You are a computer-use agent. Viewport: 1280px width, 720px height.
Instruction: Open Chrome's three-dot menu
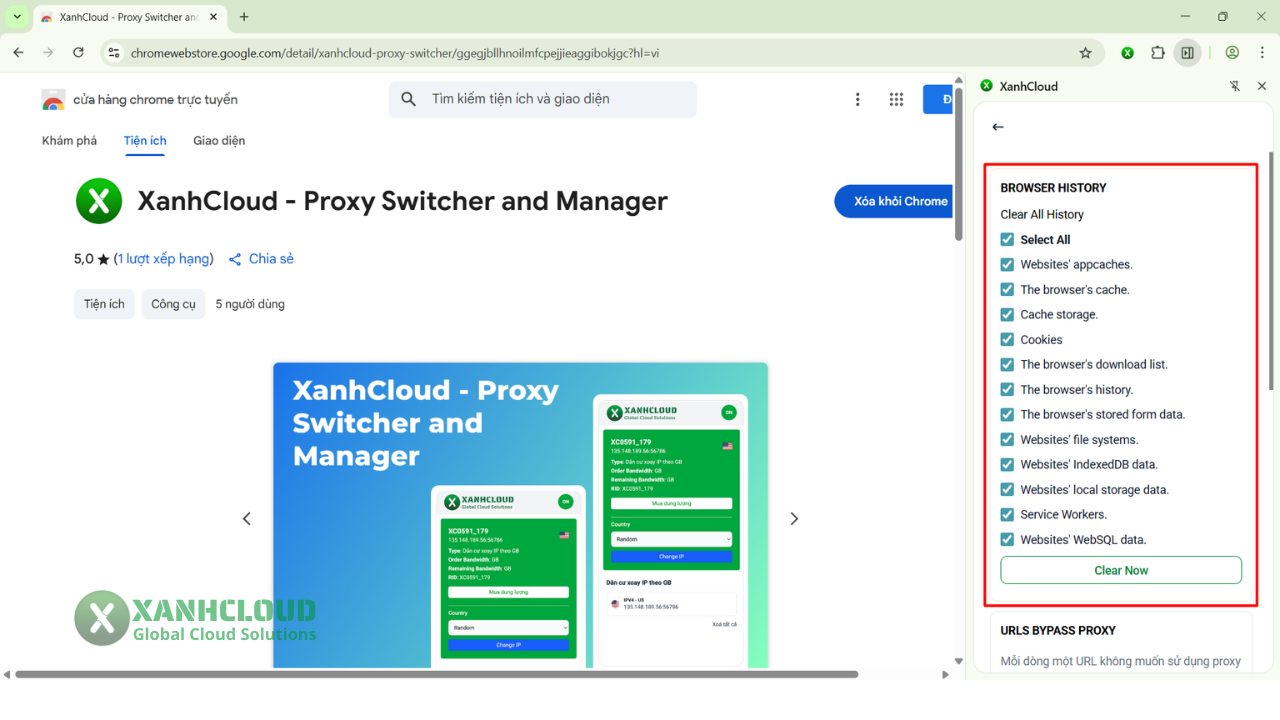pyautogui.click(x=1262, y=53)
